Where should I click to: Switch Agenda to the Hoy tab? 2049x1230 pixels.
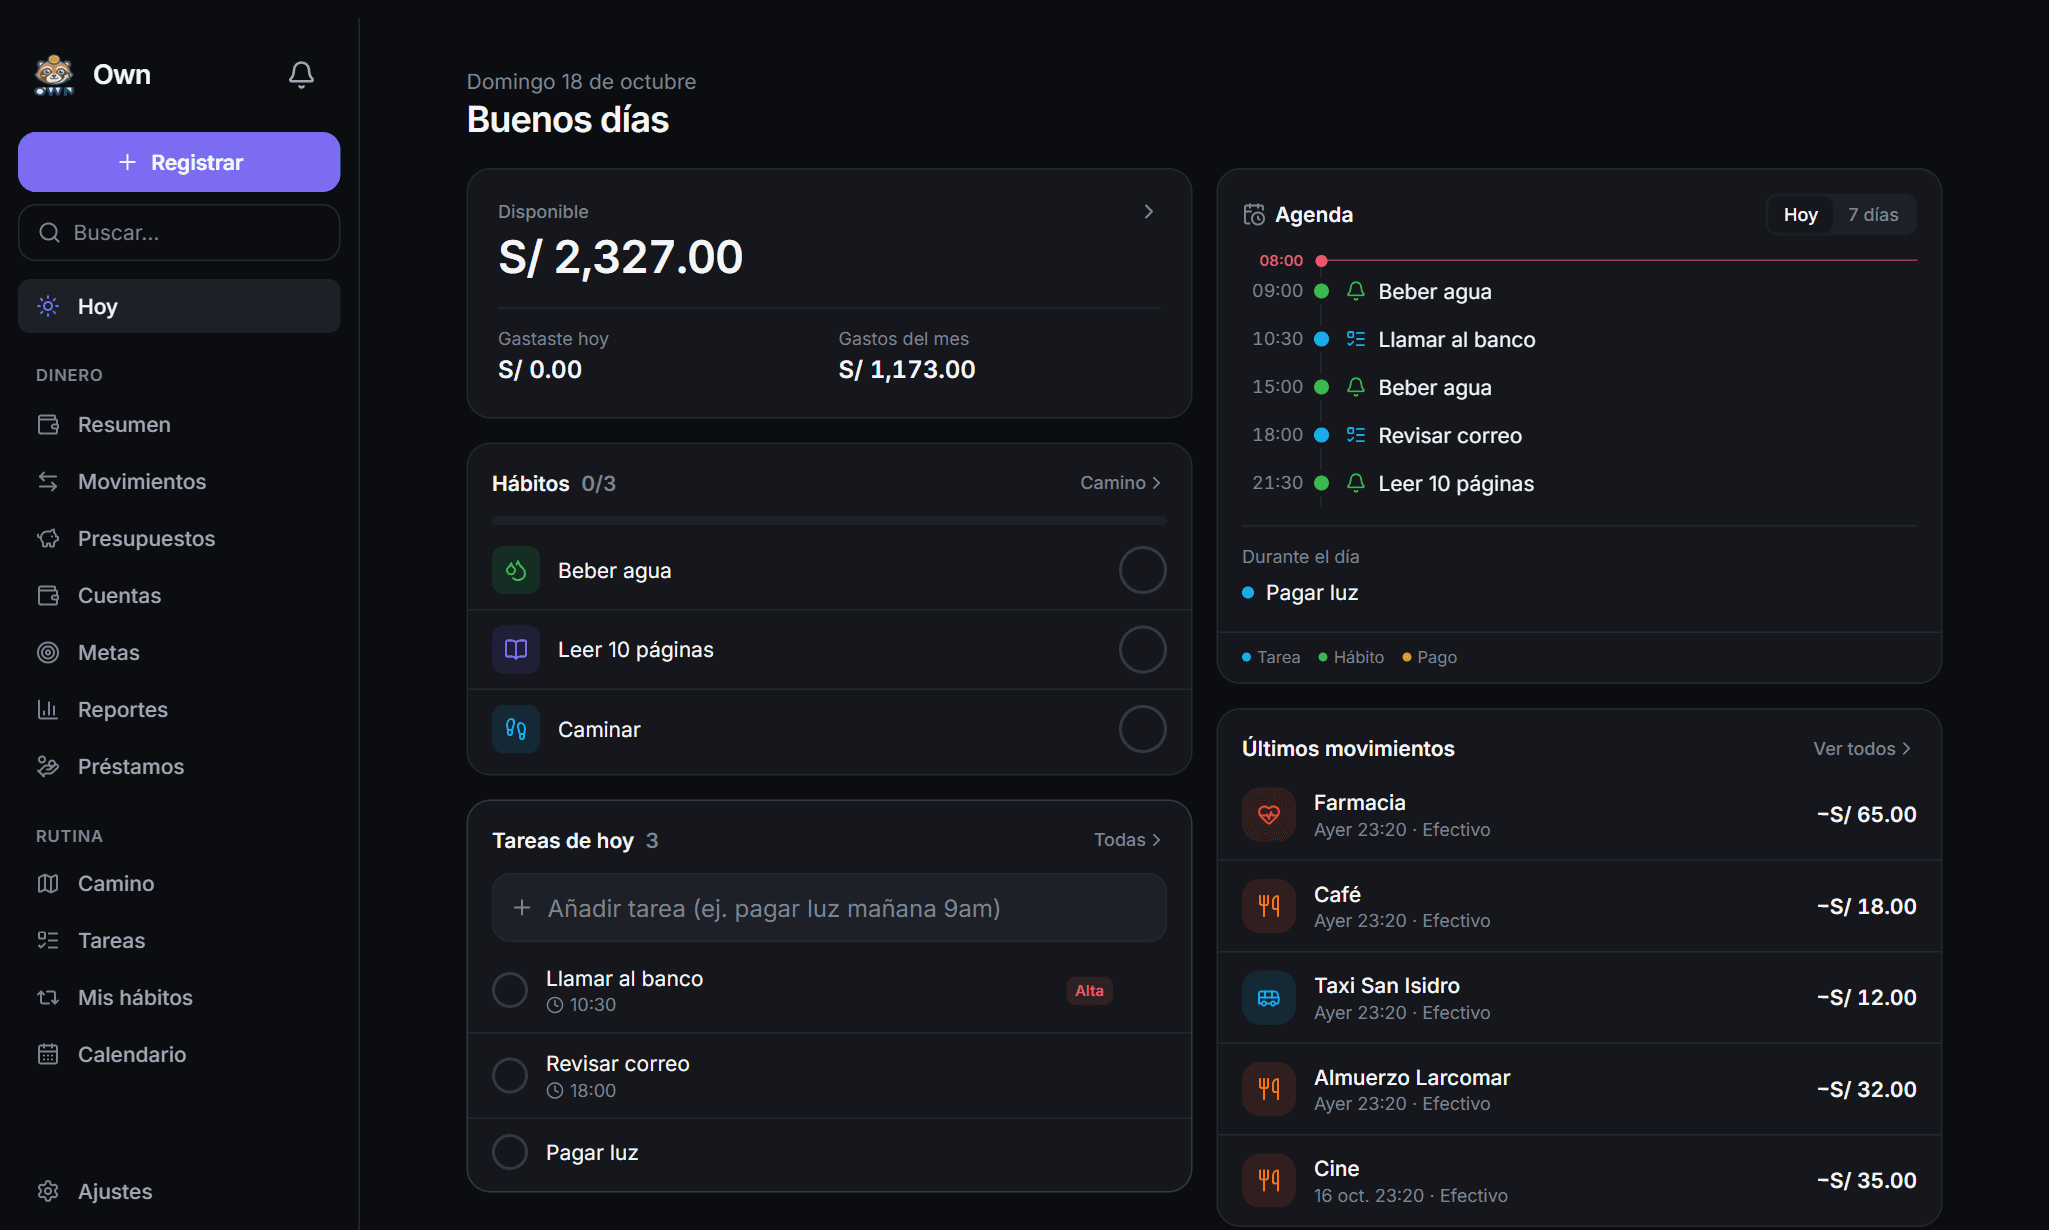[1800, 215]
